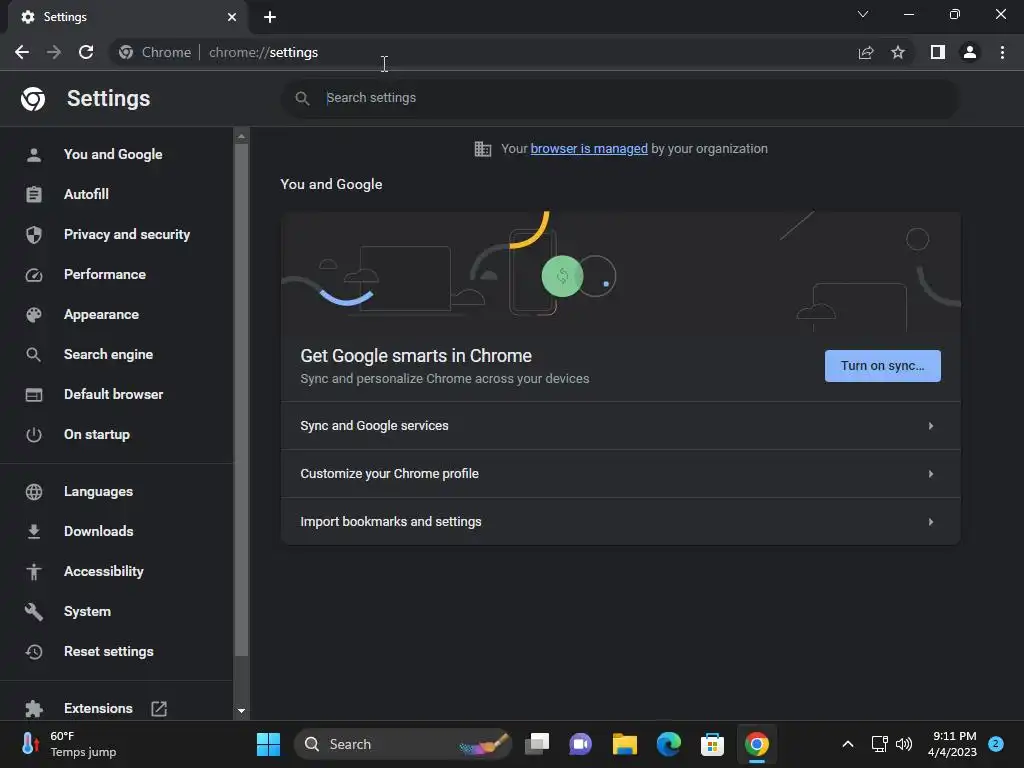Launch Microsoft Edge from the taskbar

tap(669, 744)
